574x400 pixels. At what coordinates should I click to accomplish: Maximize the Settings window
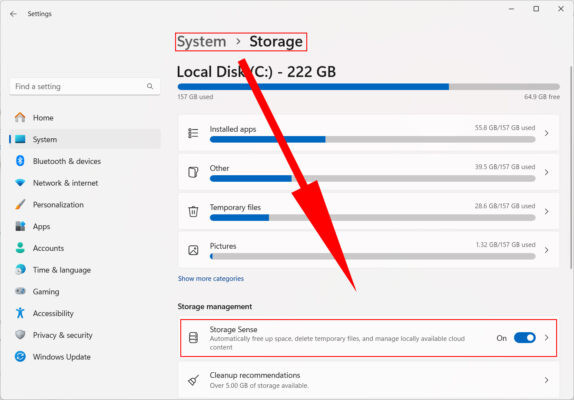536,9
